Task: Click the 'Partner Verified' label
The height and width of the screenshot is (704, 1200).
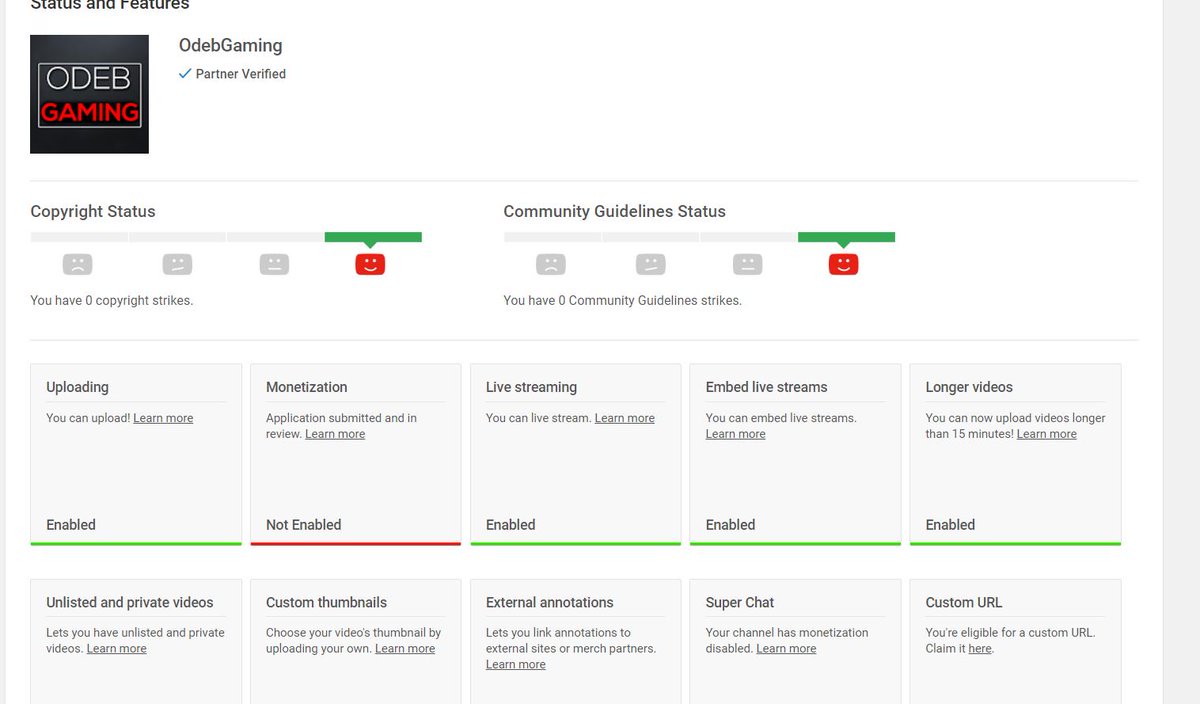Action: [241, 74]
